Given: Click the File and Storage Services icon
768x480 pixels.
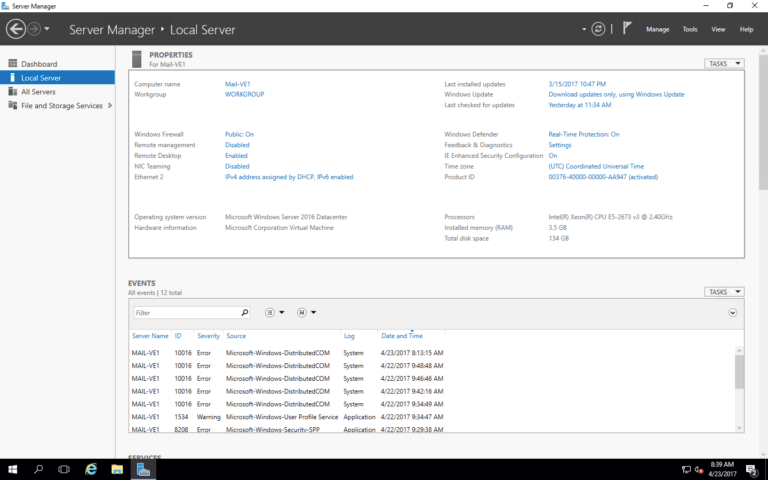Looking at the screenshot, I should point(13,105).
